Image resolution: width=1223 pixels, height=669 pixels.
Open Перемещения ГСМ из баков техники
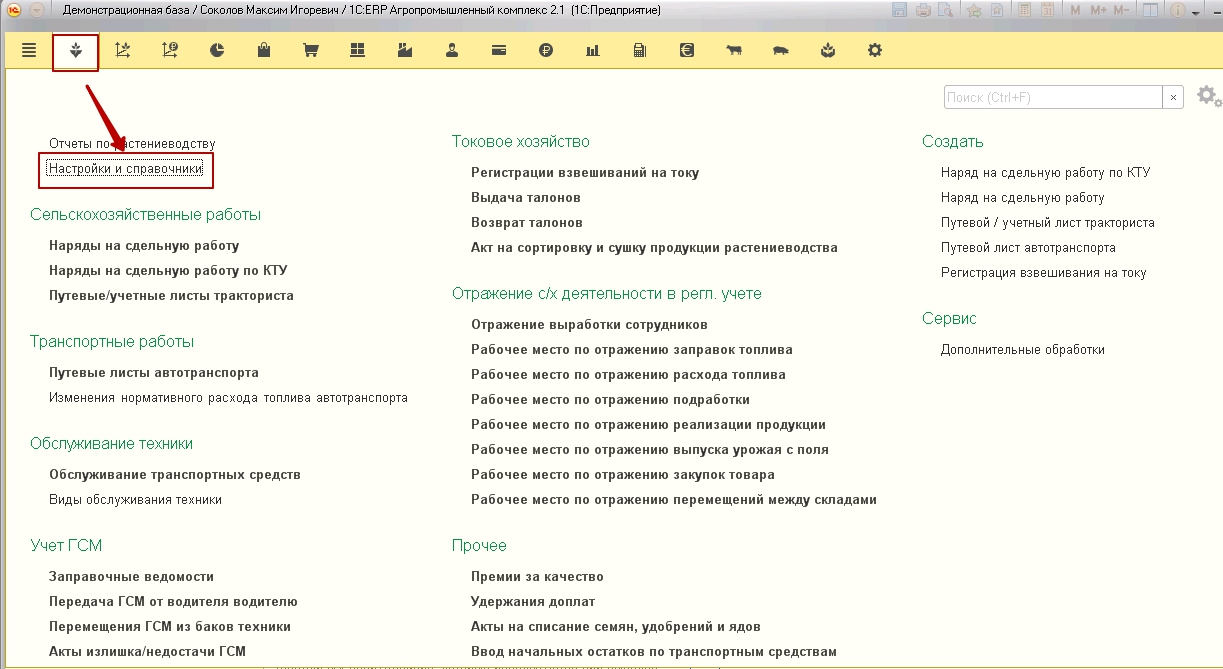tap(170, 626)
